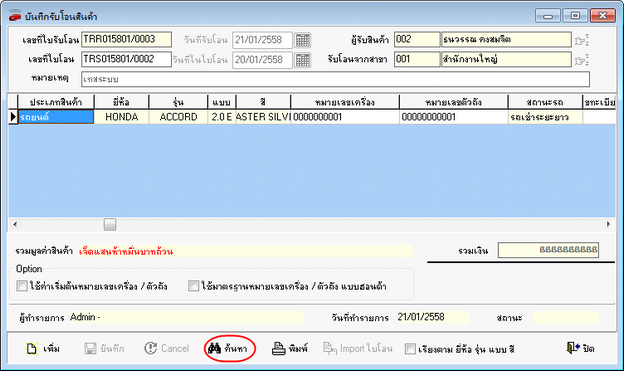
Task: Click the บันทึก save disk button
Action: (x=104, y=349)
